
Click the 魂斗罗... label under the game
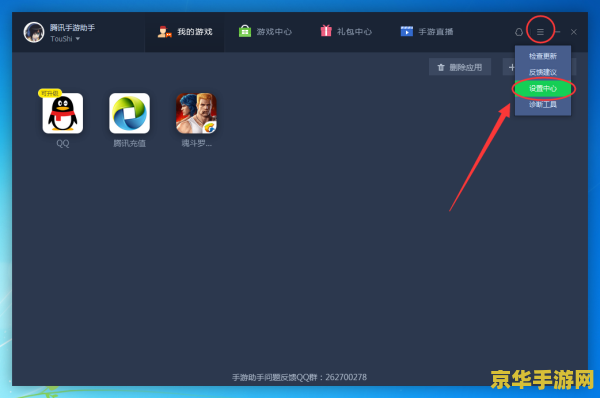coord(196,144)
